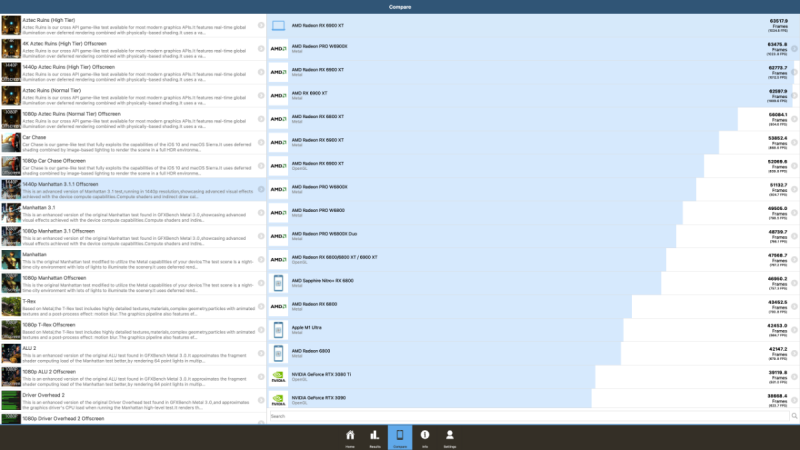
Task: Open detail arrow on Apple M1 Ultra row
Action: [x=794, y=330]
